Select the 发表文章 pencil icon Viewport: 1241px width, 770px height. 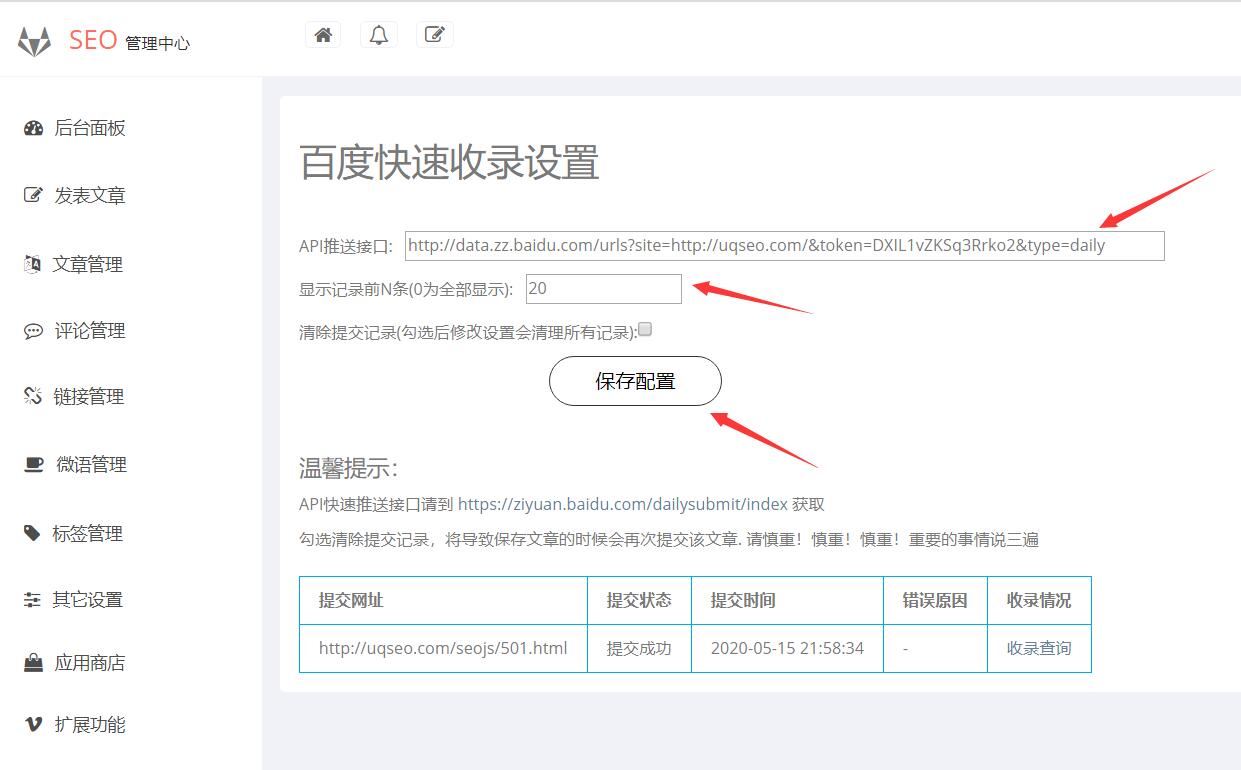click(x=31, y=194)
